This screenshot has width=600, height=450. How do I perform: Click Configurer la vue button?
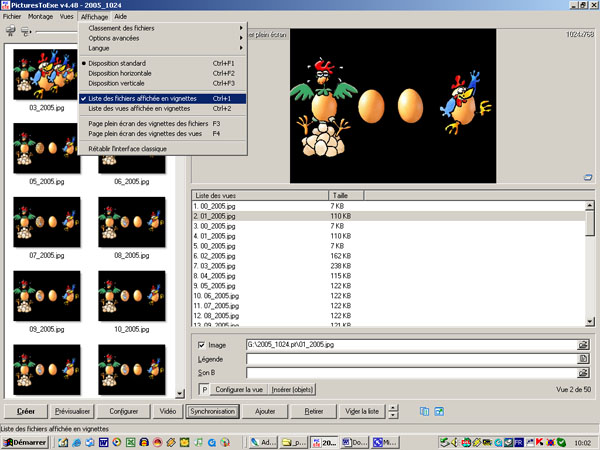point(239,390)
